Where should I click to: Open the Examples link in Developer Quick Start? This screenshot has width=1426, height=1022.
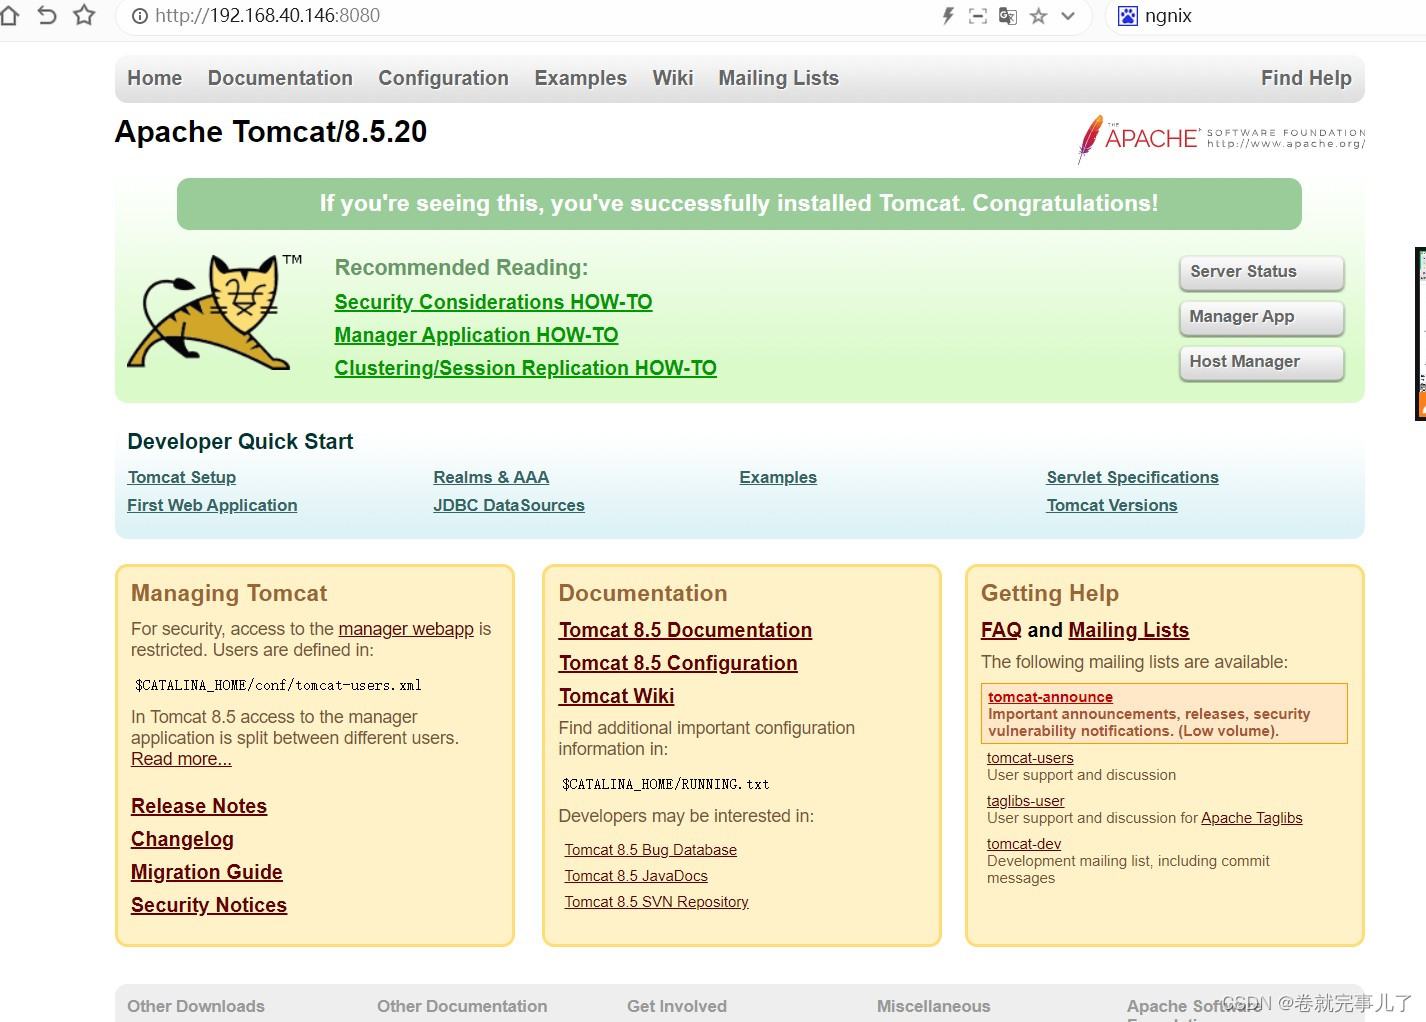(778, 477)
